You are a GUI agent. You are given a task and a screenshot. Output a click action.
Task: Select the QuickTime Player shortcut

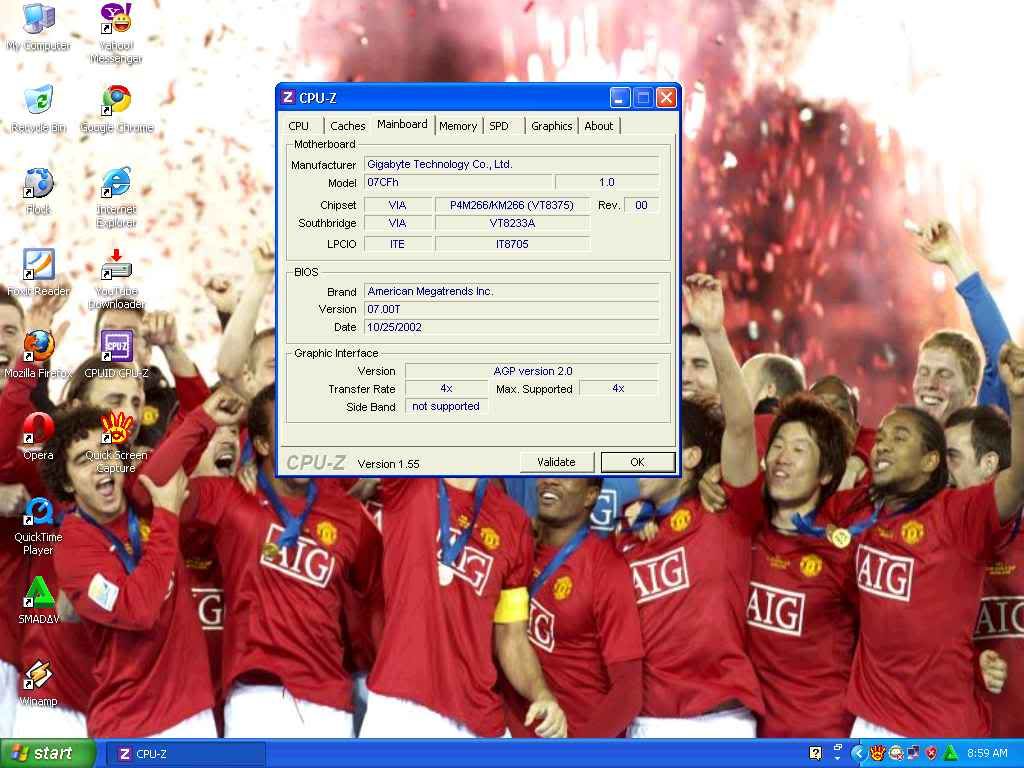[x=38, y=525]
